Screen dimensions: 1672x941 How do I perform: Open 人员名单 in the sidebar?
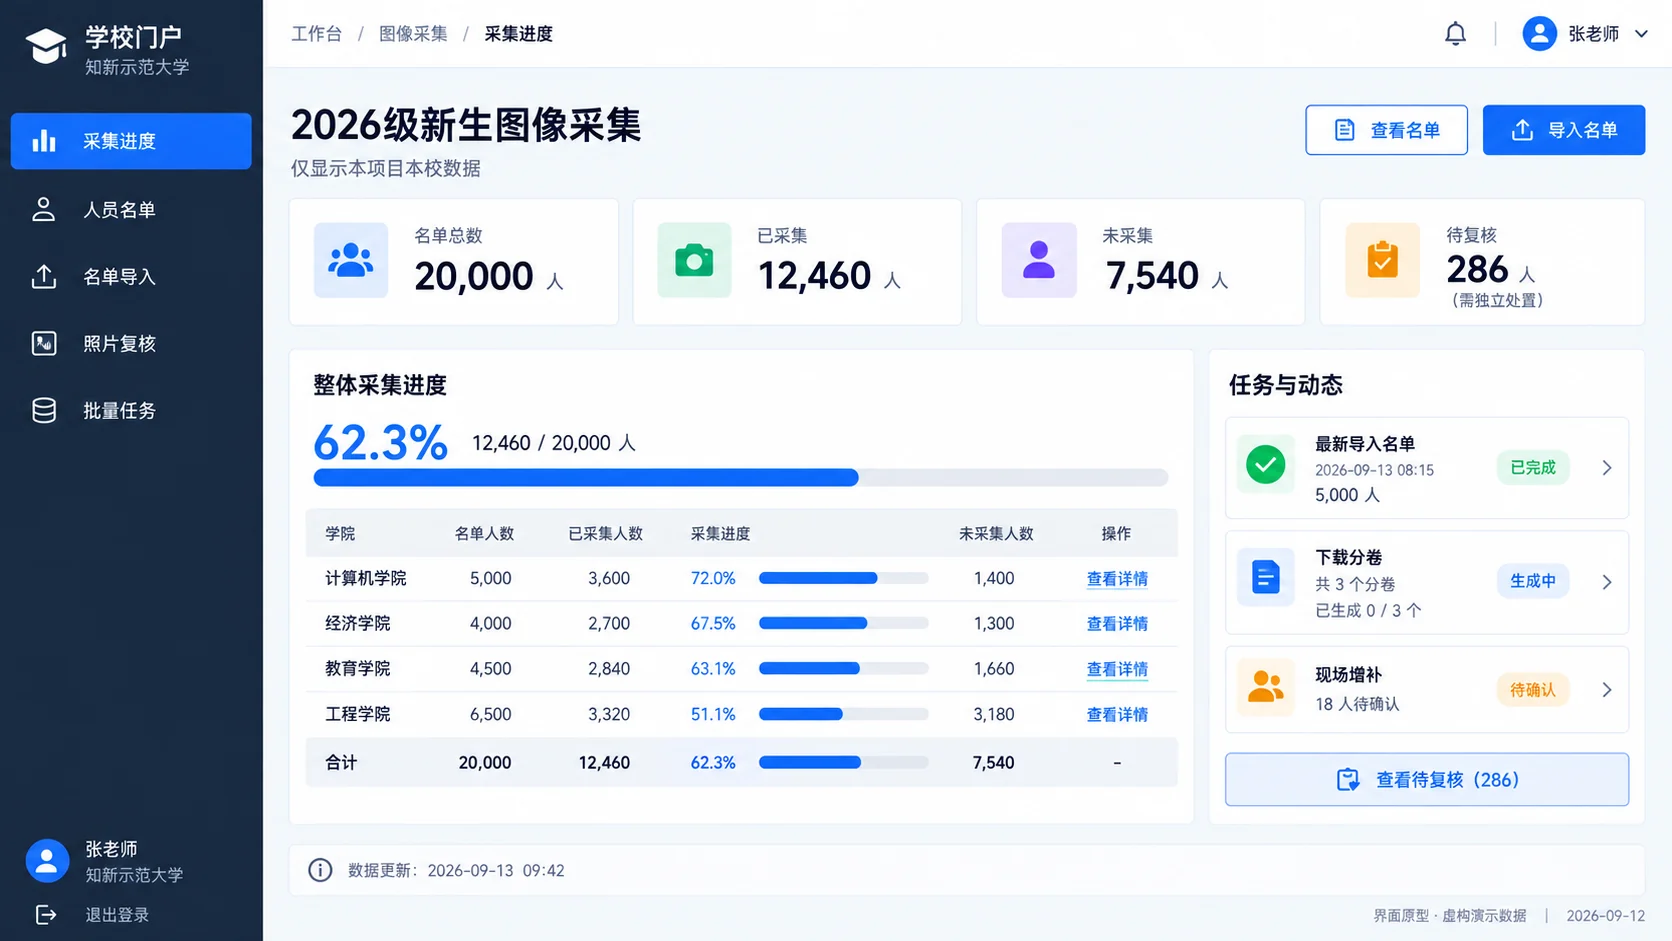point(131,210)
